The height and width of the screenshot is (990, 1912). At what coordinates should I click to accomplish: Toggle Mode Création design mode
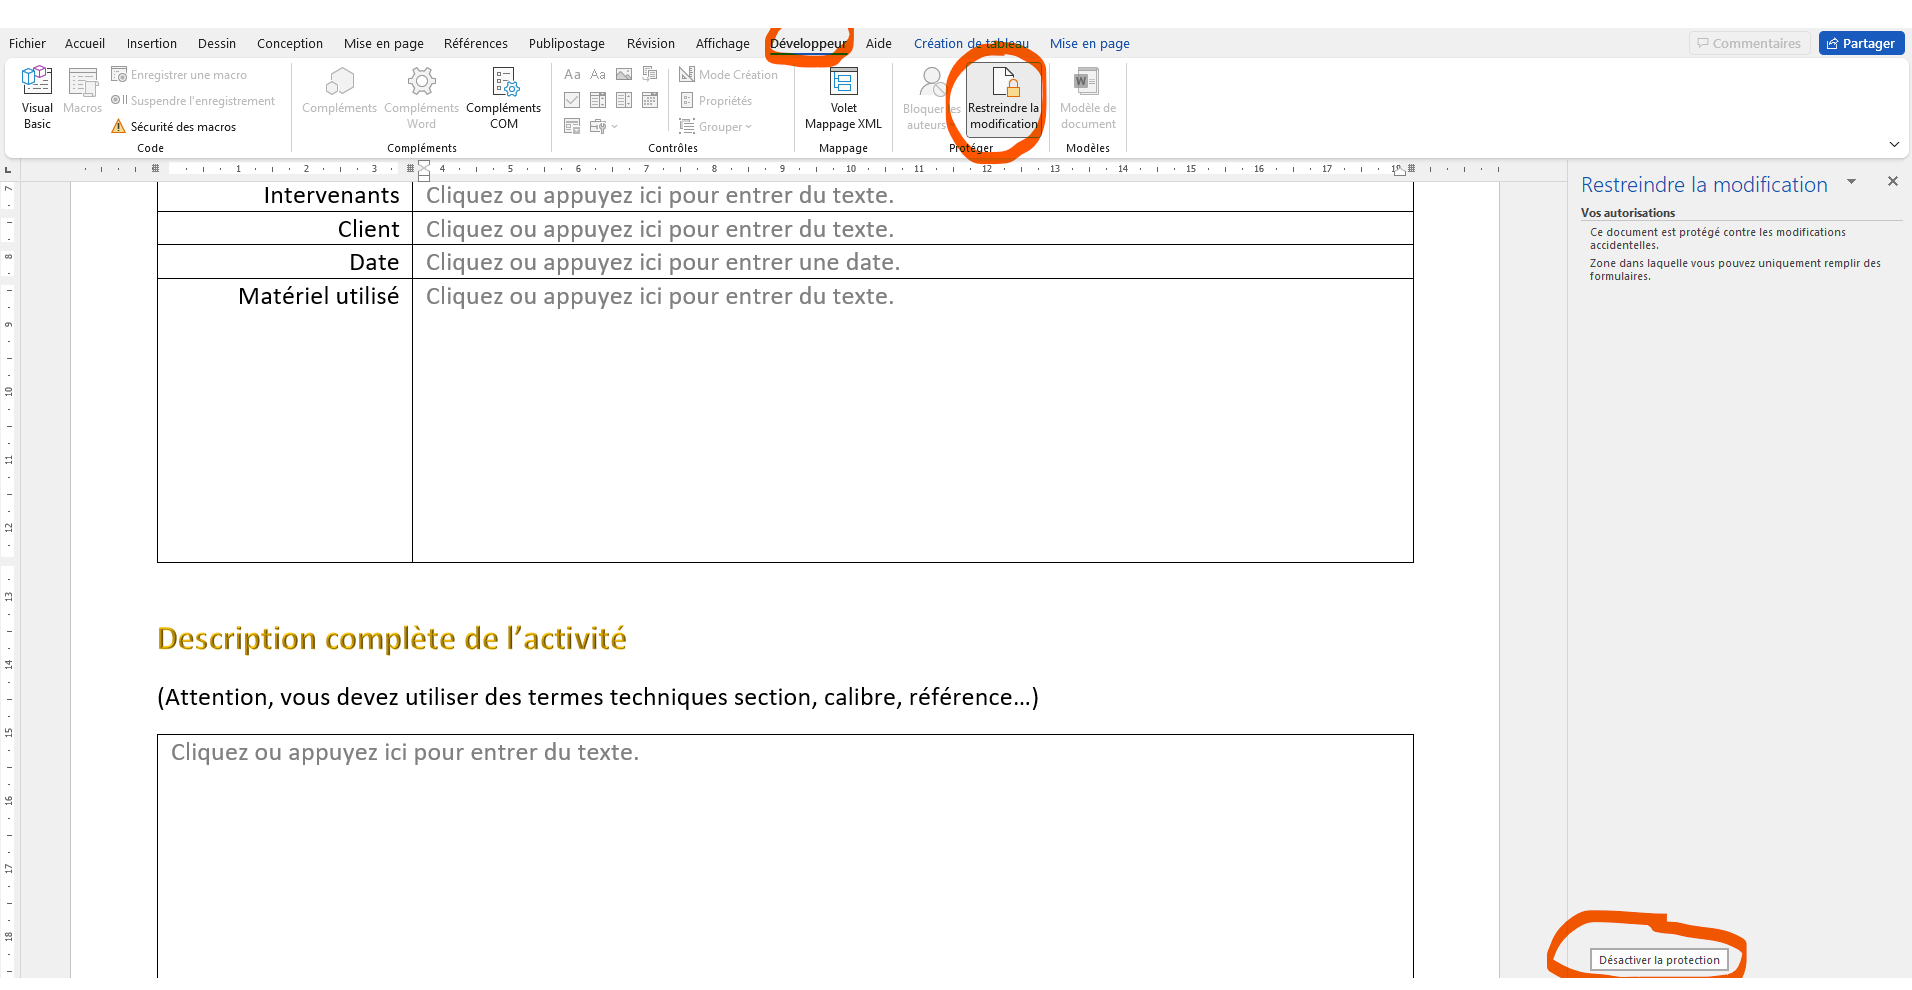(729, 75)
